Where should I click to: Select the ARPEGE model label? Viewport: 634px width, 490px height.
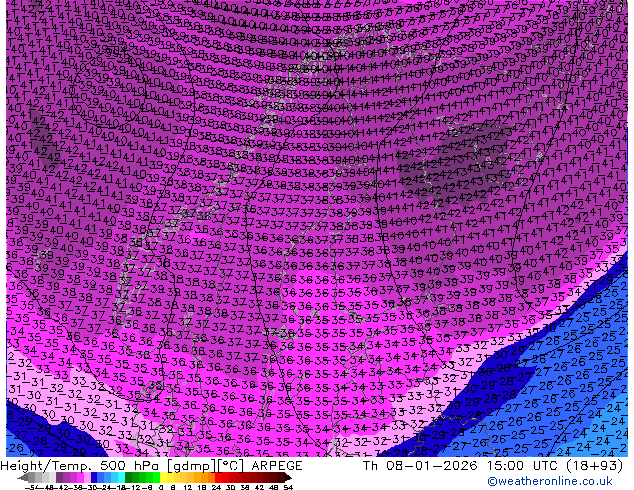(x=277, y=466)
